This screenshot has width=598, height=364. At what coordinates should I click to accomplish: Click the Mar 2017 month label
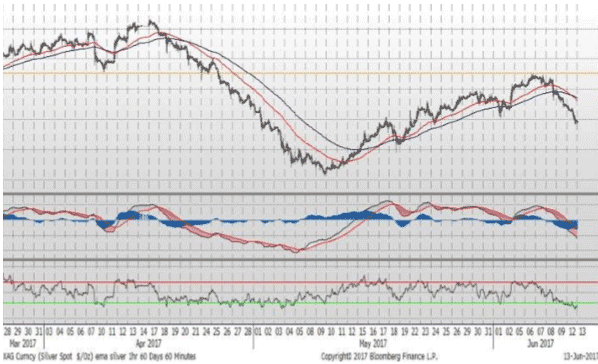point(23,344)
